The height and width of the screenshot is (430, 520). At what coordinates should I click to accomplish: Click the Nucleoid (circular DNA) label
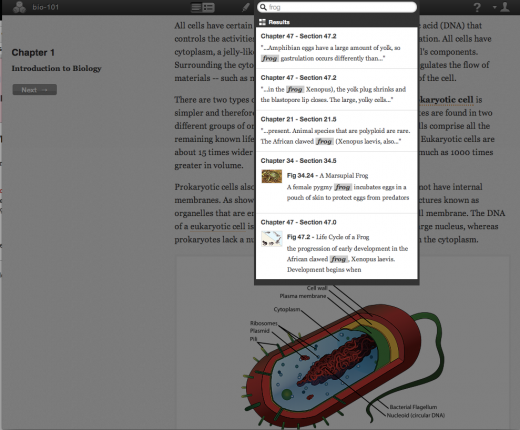coord(416,415)
